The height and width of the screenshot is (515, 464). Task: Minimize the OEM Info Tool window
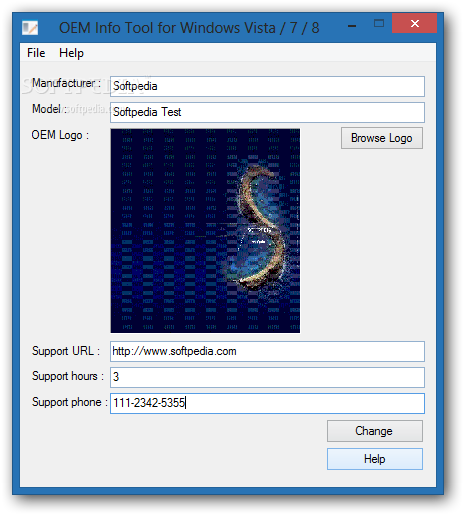(x=352, y=26)
